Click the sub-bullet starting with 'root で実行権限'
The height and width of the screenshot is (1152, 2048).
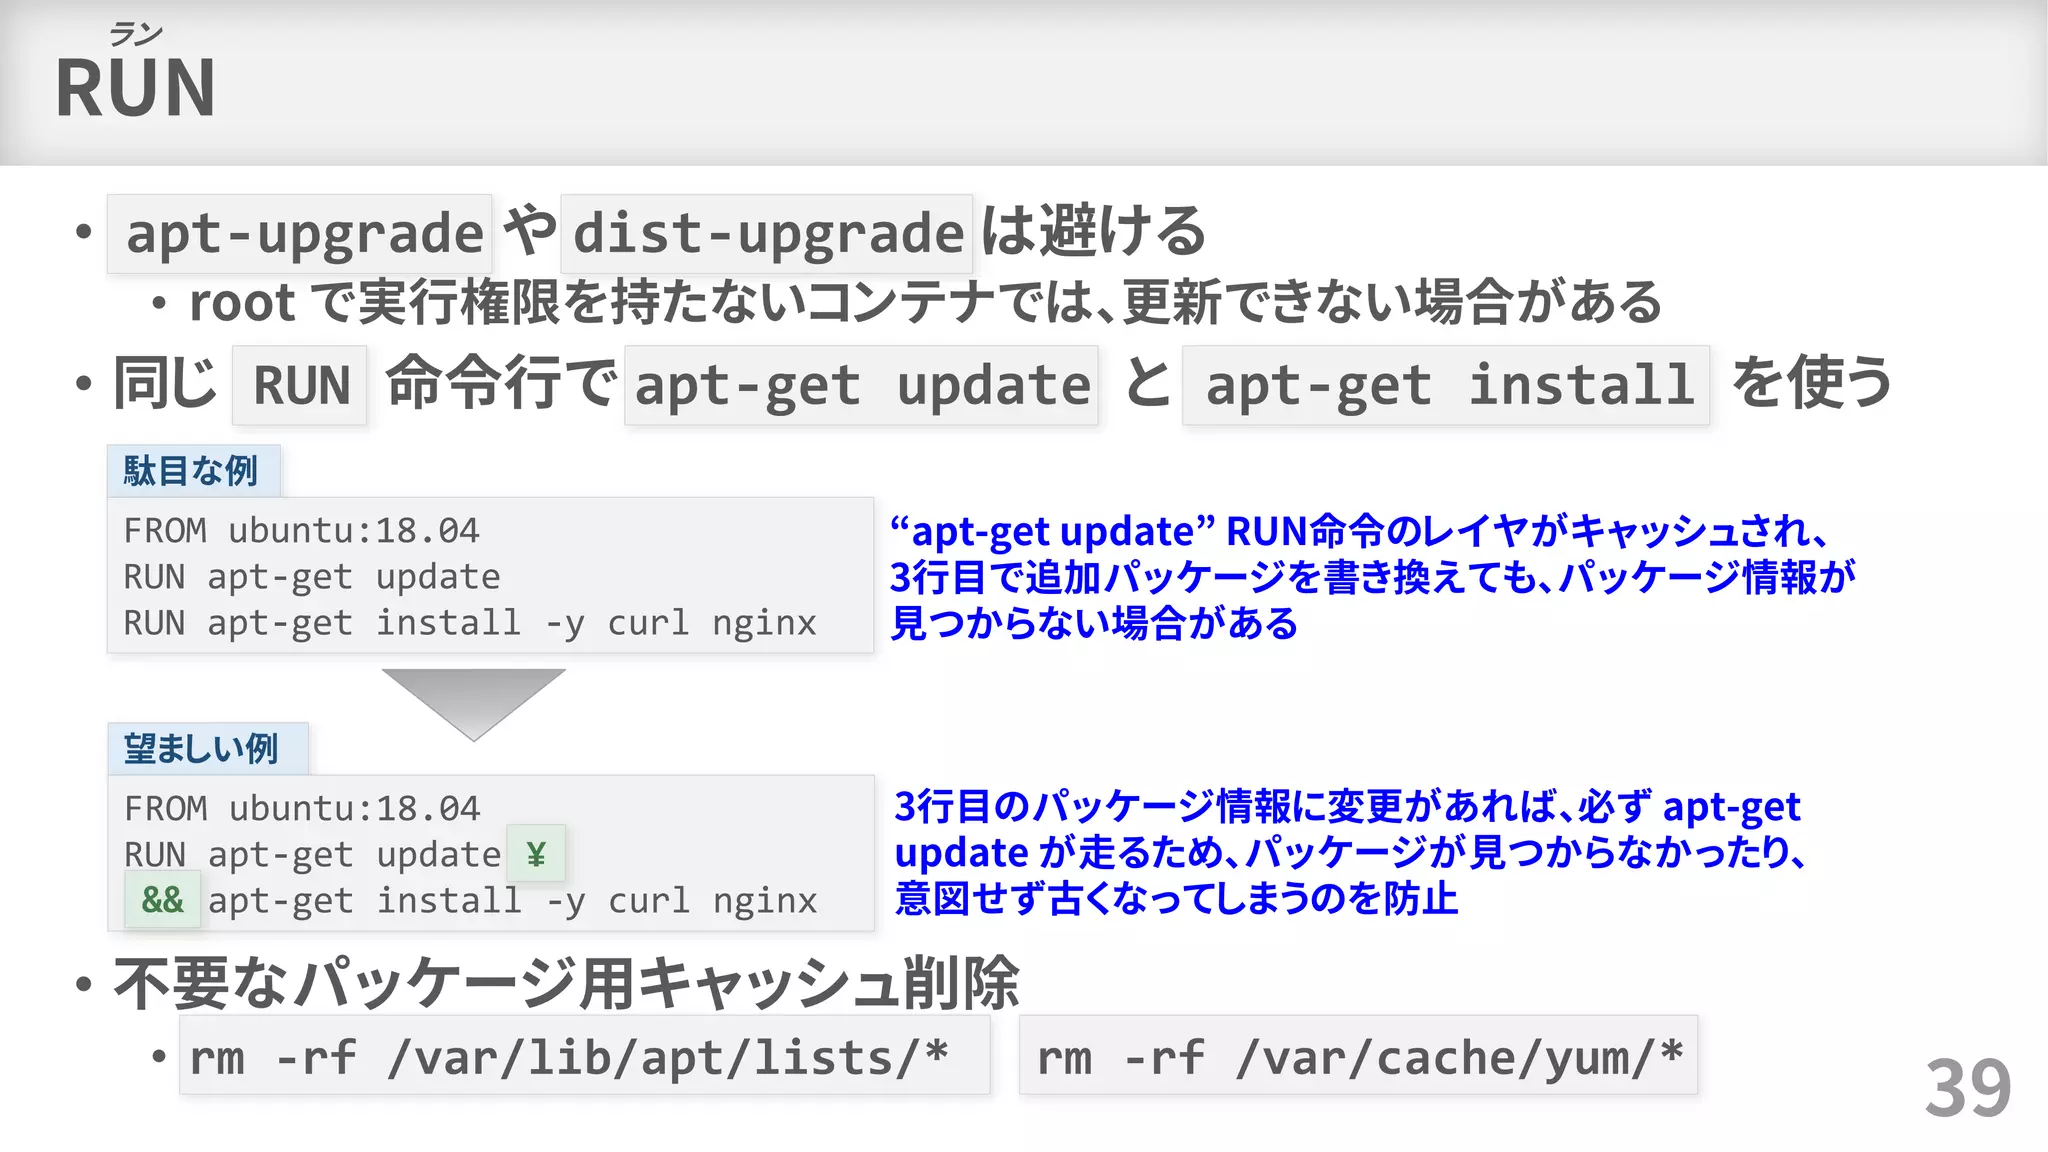click(x=925, y=302)
